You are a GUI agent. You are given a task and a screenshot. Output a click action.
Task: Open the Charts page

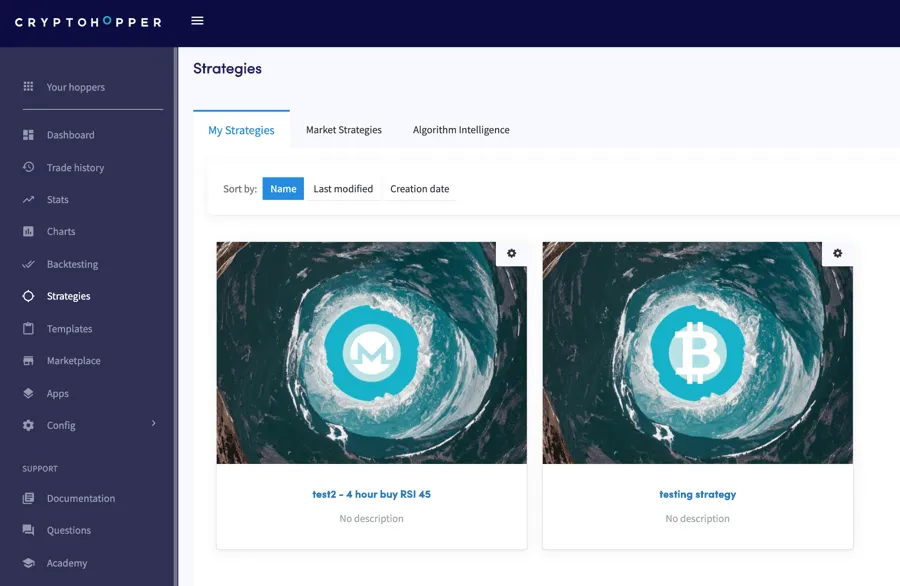pyautogui.click(x=61, y=231)
